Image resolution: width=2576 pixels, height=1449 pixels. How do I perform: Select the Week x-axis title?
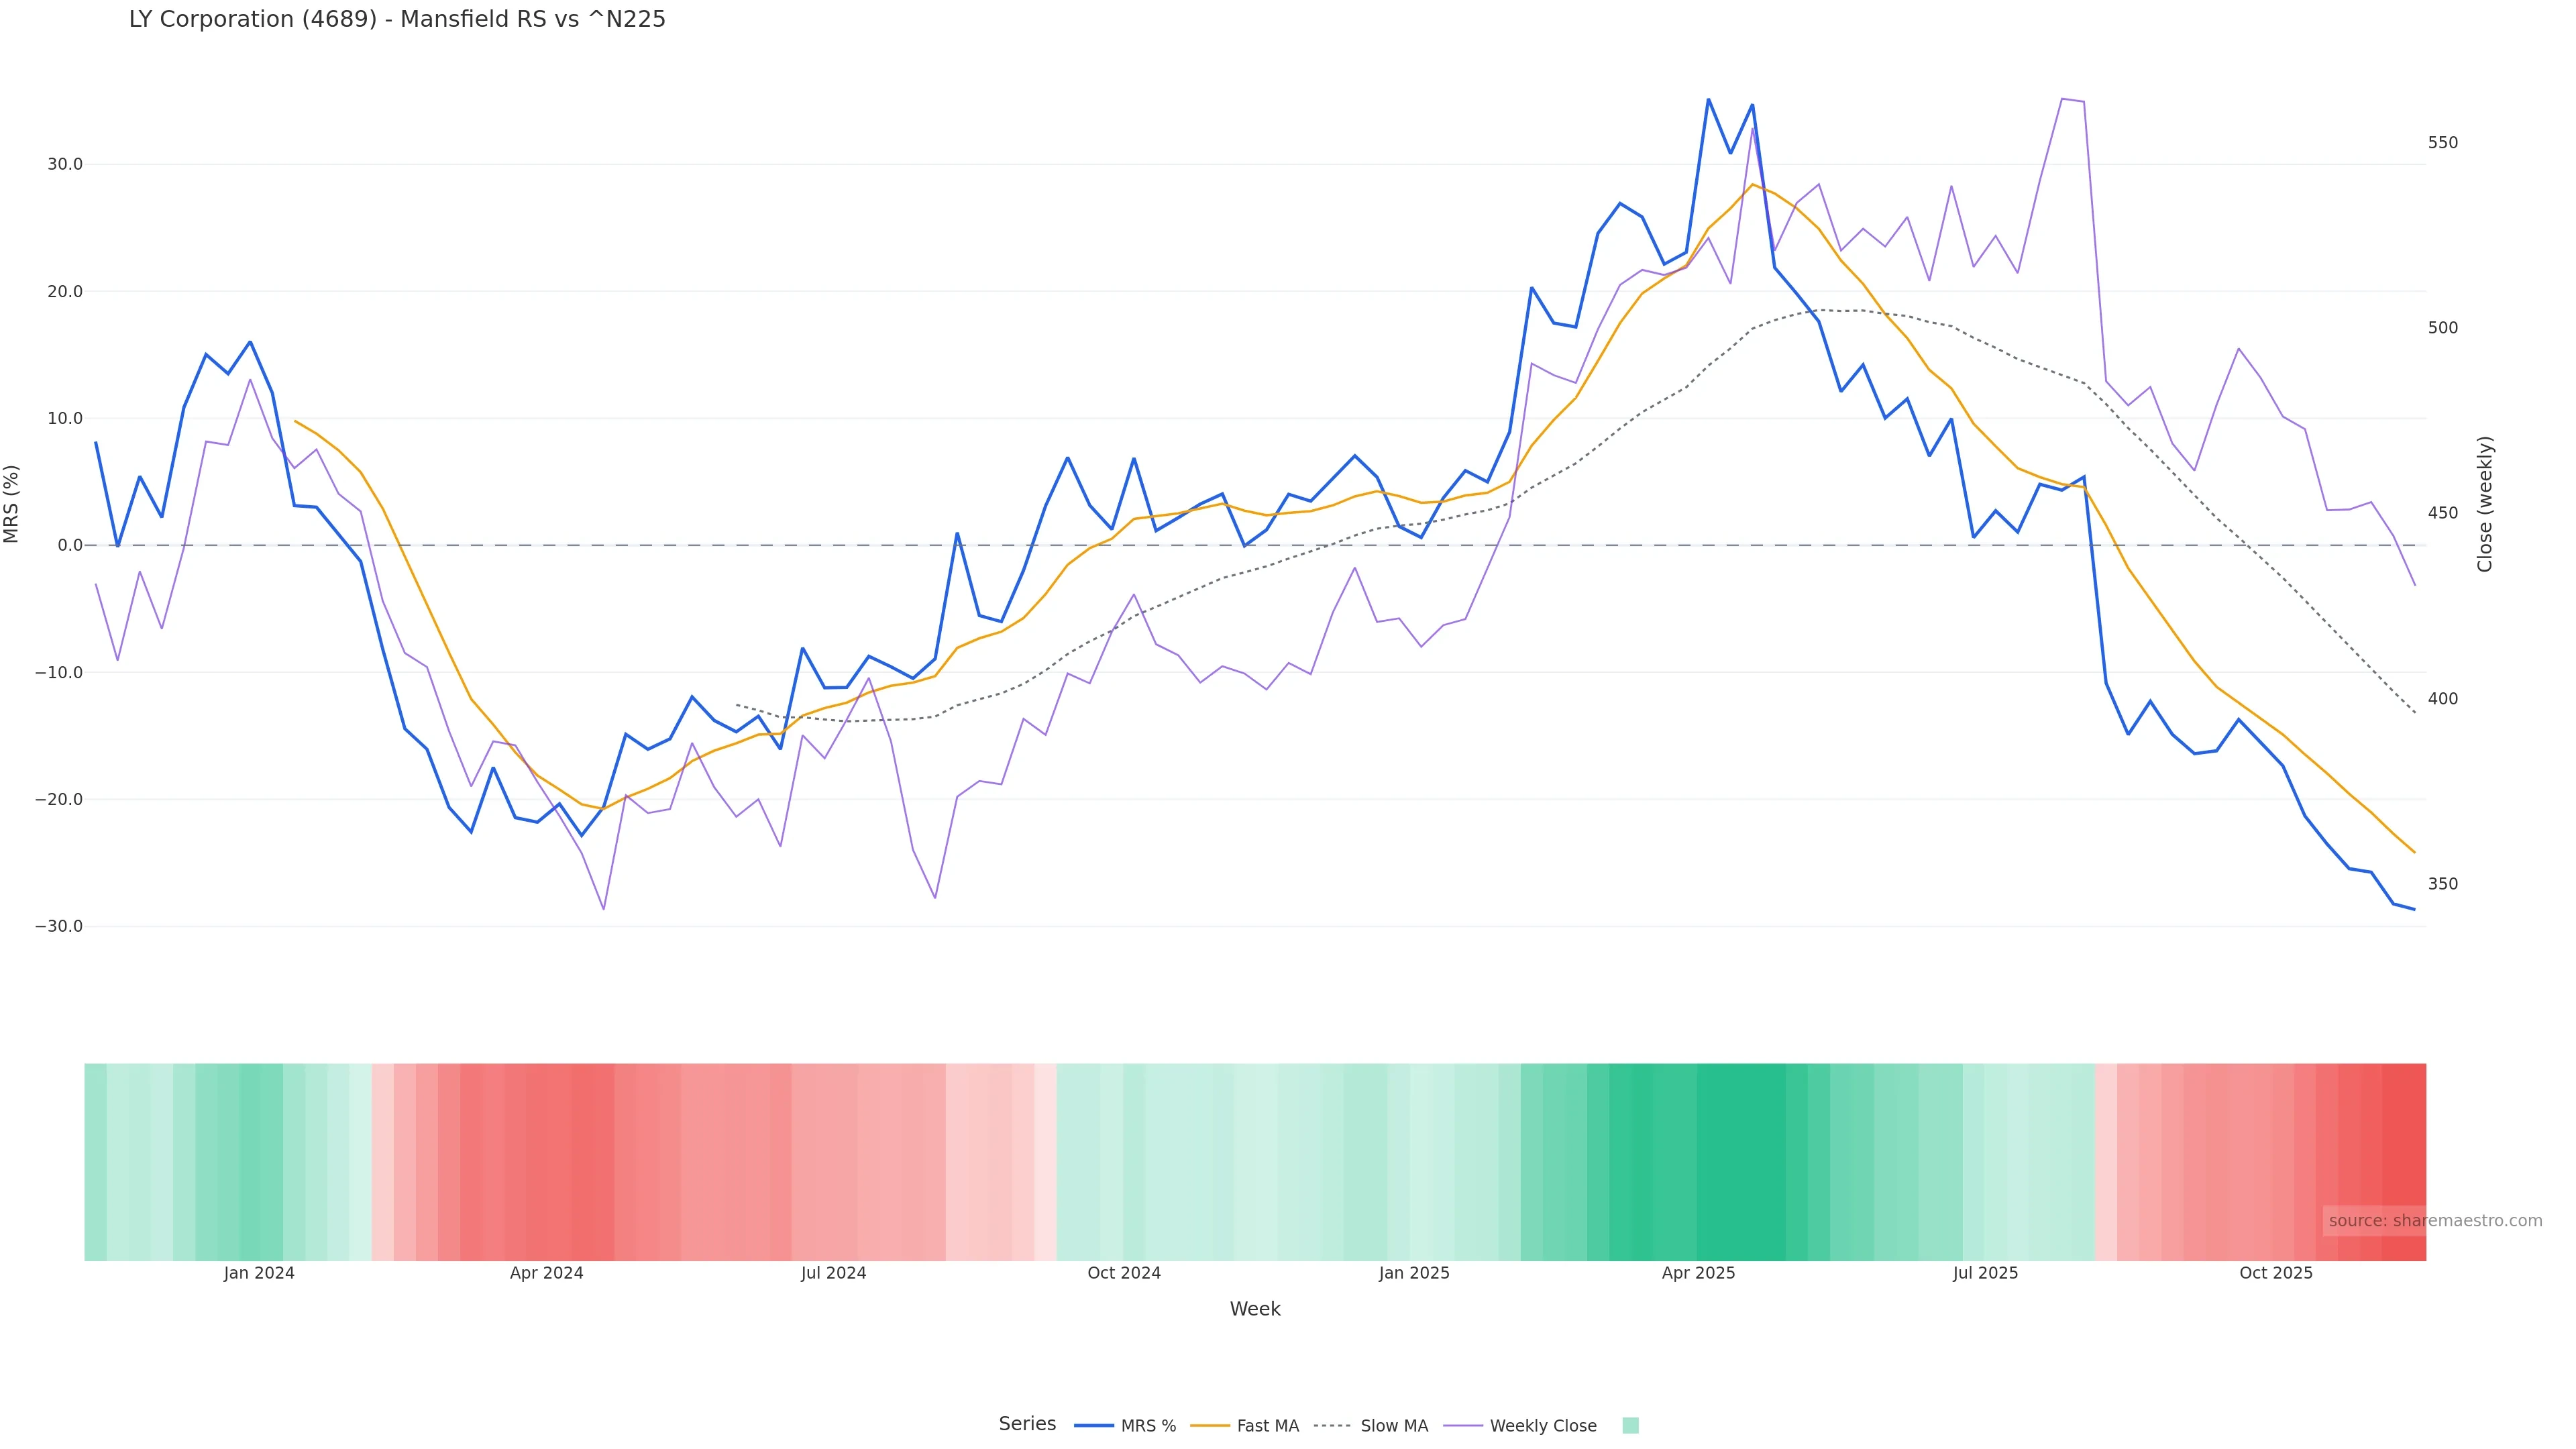(x=1255, y=1309)
